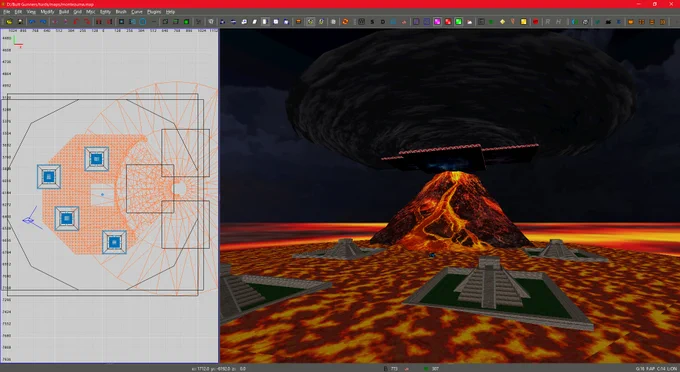Viewport: 680px width, 372px height.
Task: Open the Brush menu
Action: point(121,12)
